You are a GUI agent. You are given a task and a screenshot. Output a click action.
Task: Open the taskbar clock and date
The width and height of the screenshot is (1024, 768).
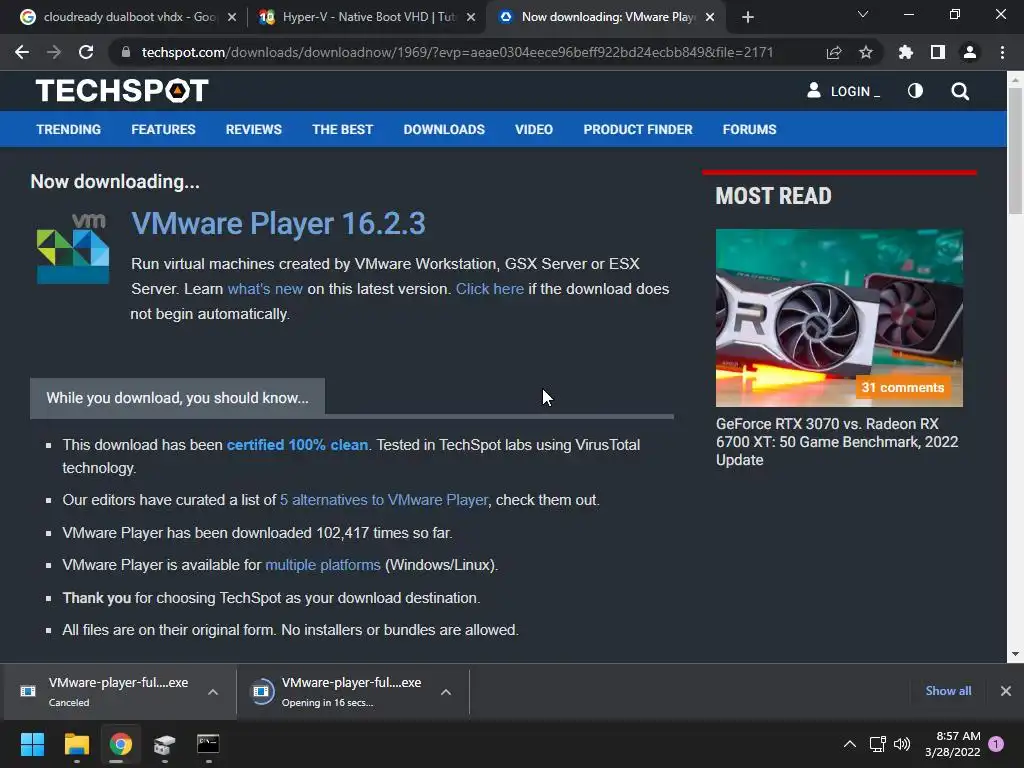point(953,744)
